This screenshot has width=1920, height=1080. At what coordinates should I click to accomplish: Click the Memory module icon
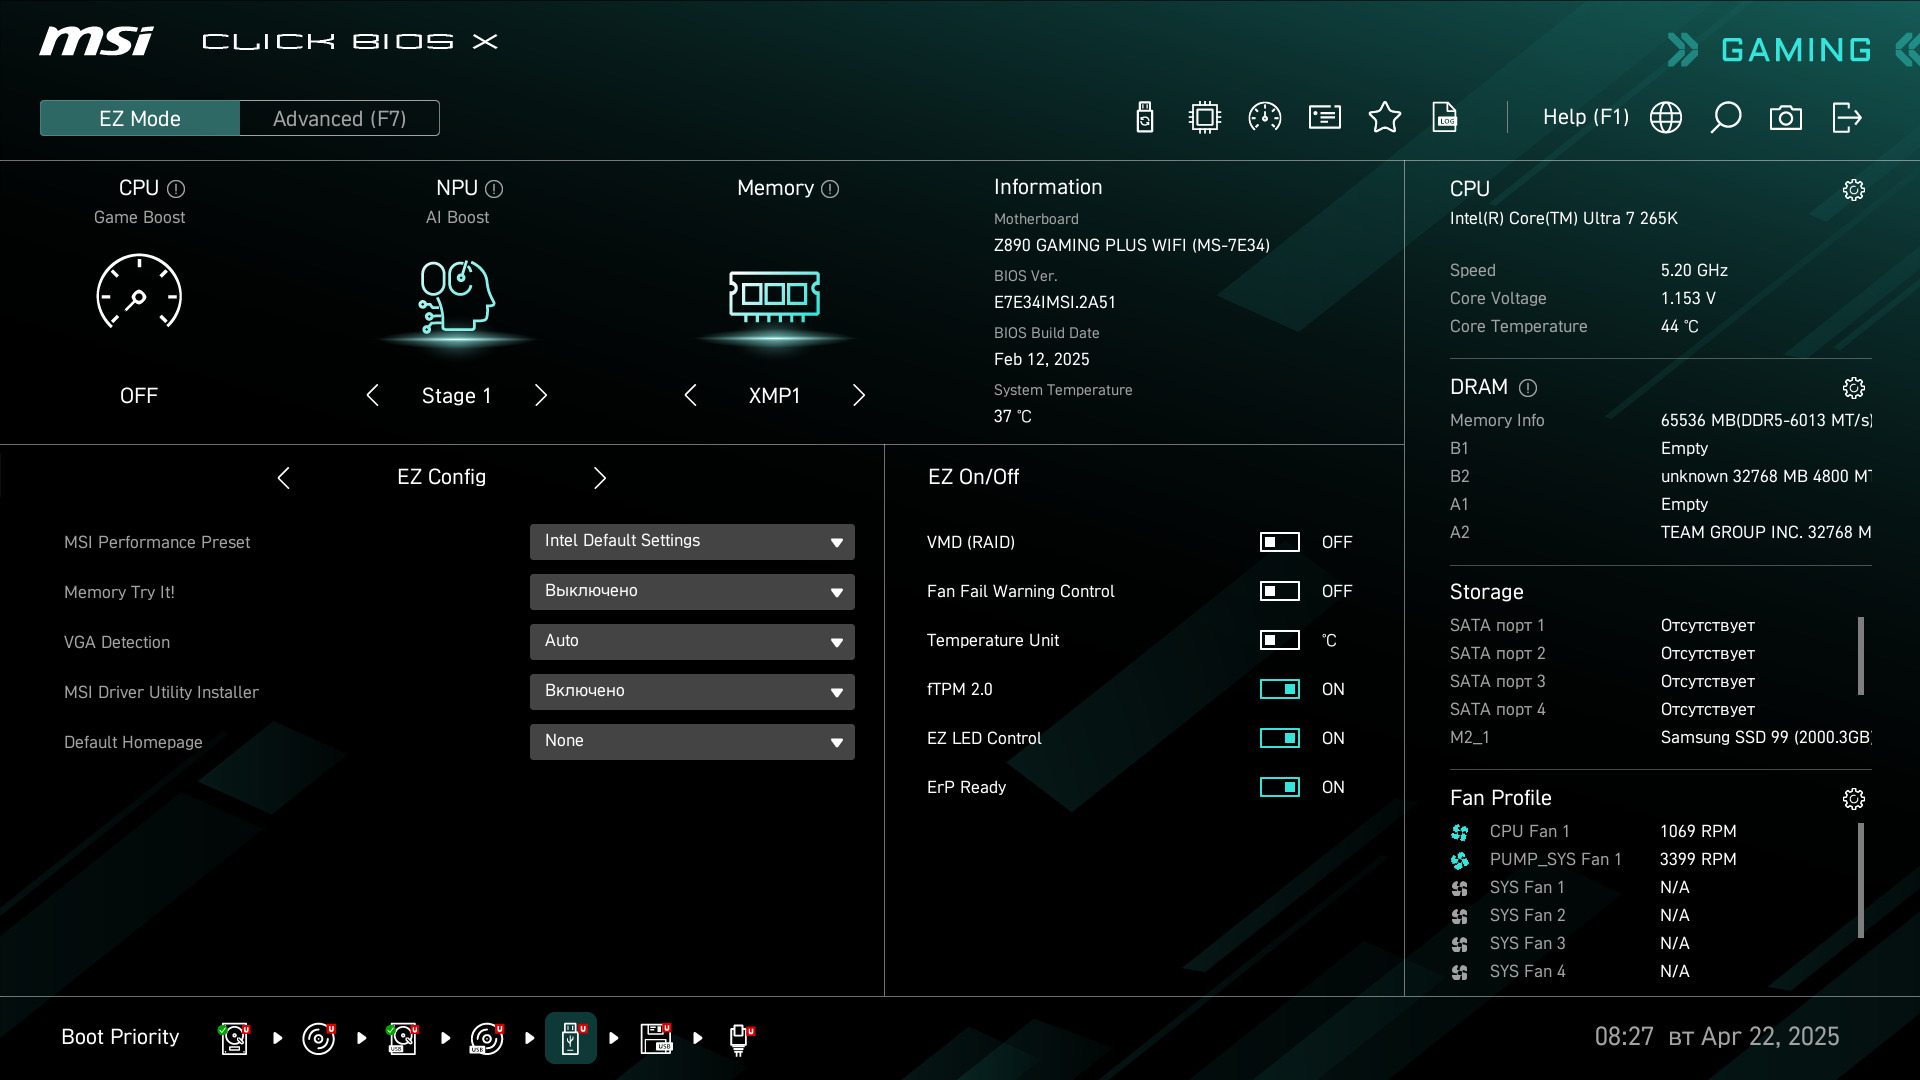coord(775,296)
